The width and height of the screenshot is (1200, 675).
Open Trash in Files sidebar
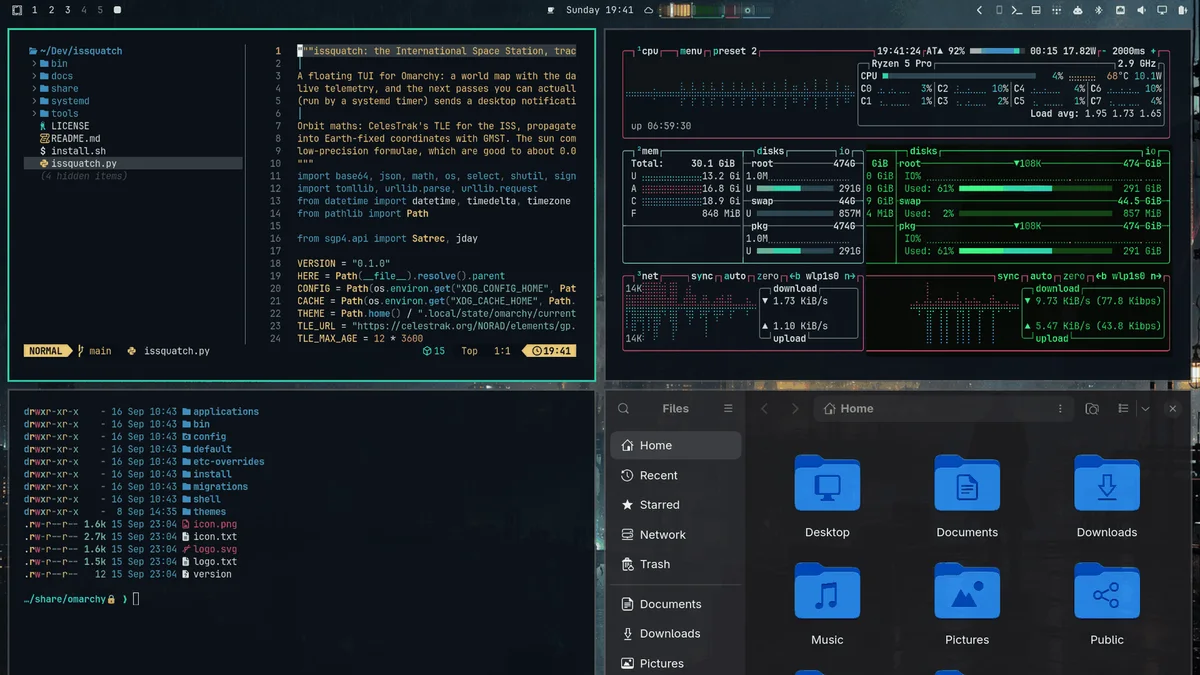coord(676,564)
